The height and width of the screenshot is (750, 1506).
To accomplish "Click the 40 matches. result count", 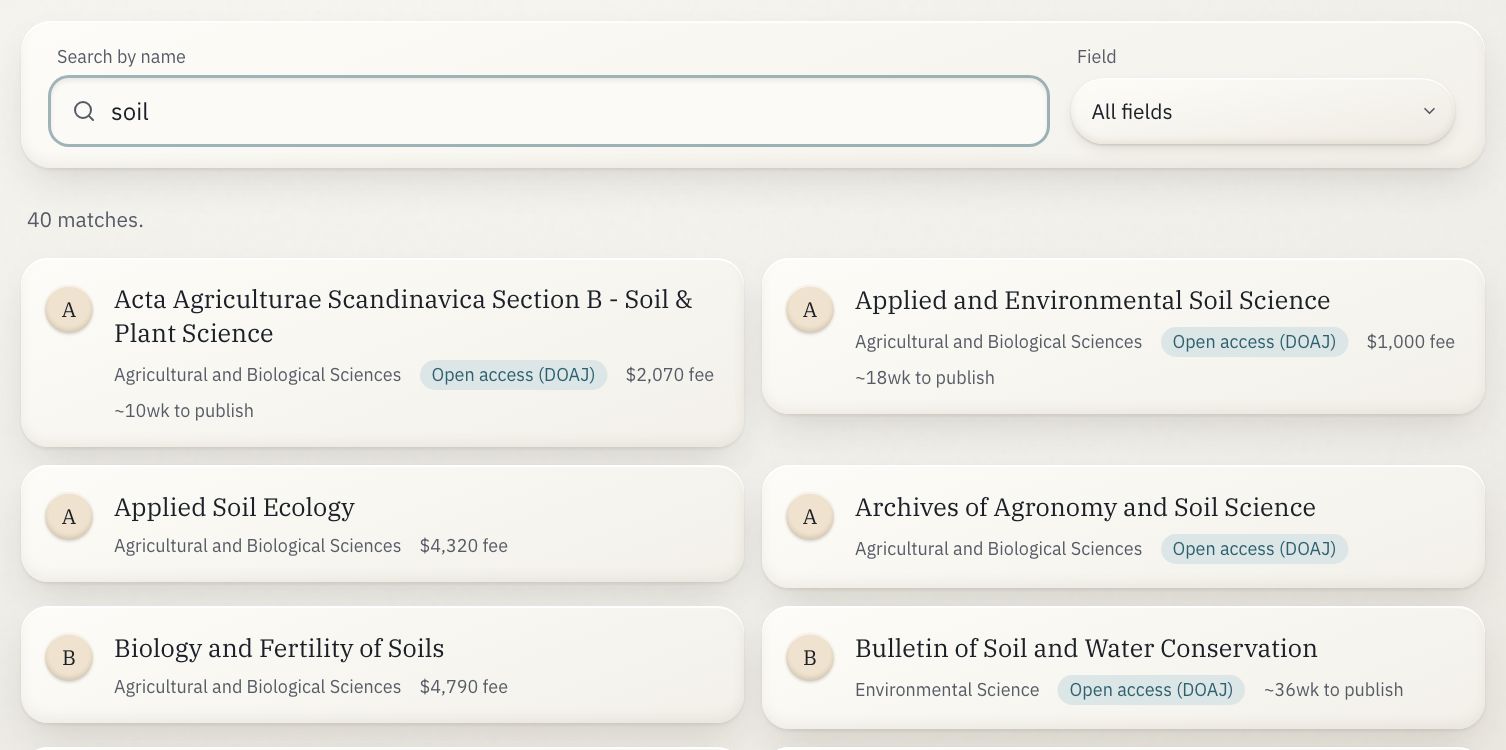I will coord(85,220).
